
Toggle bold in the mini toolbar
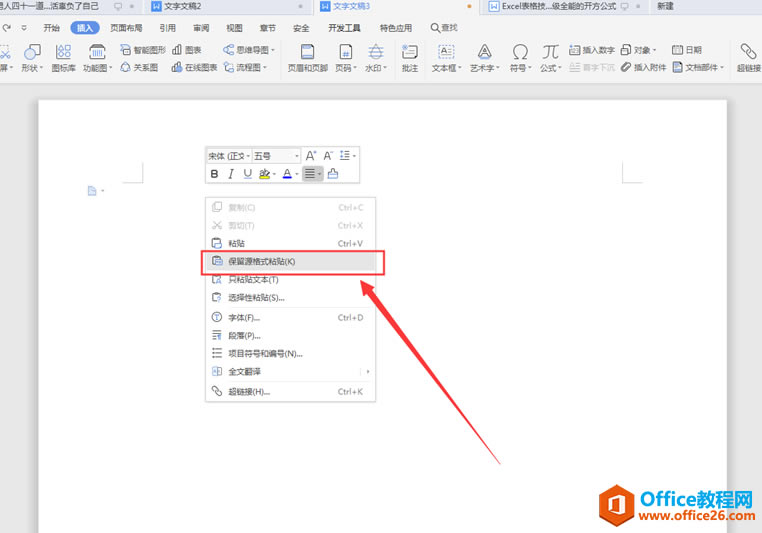point(214,174)
